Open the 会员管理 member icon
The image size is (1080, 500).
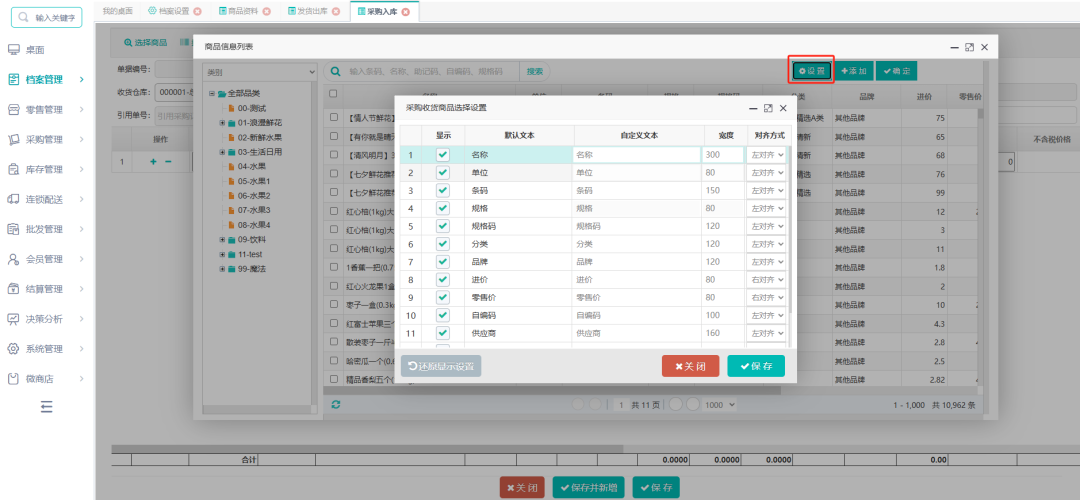[x=13, y=259]
